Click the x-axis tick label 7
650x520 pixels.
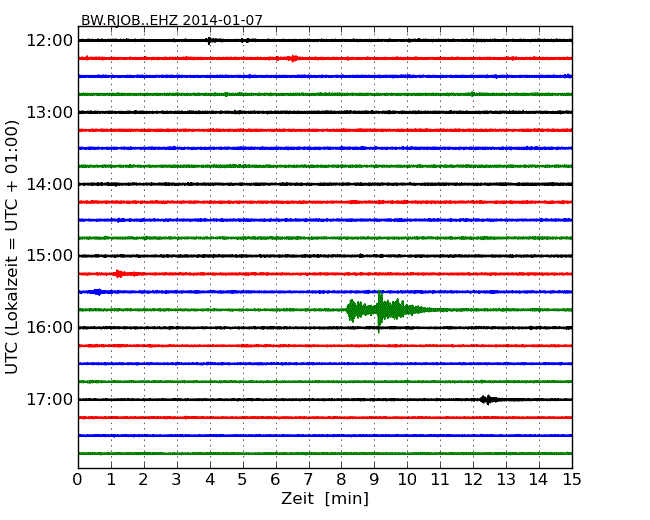pos(308,480)
